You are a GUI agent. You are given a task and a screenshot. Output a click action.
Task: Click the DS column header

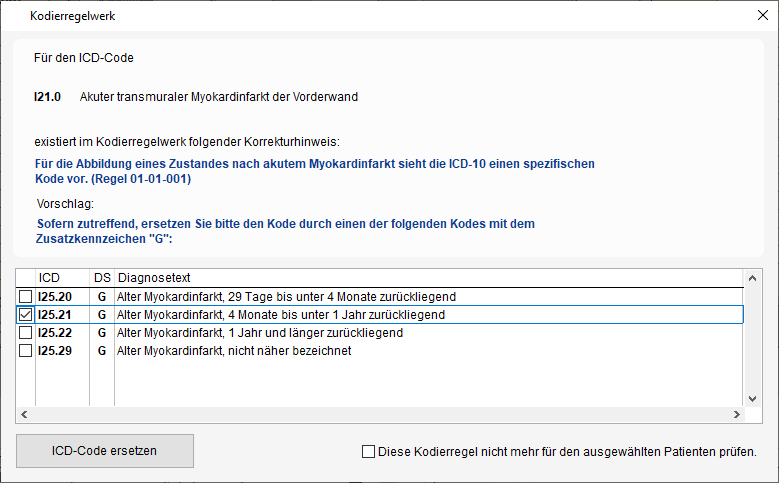tap(102, 278)
